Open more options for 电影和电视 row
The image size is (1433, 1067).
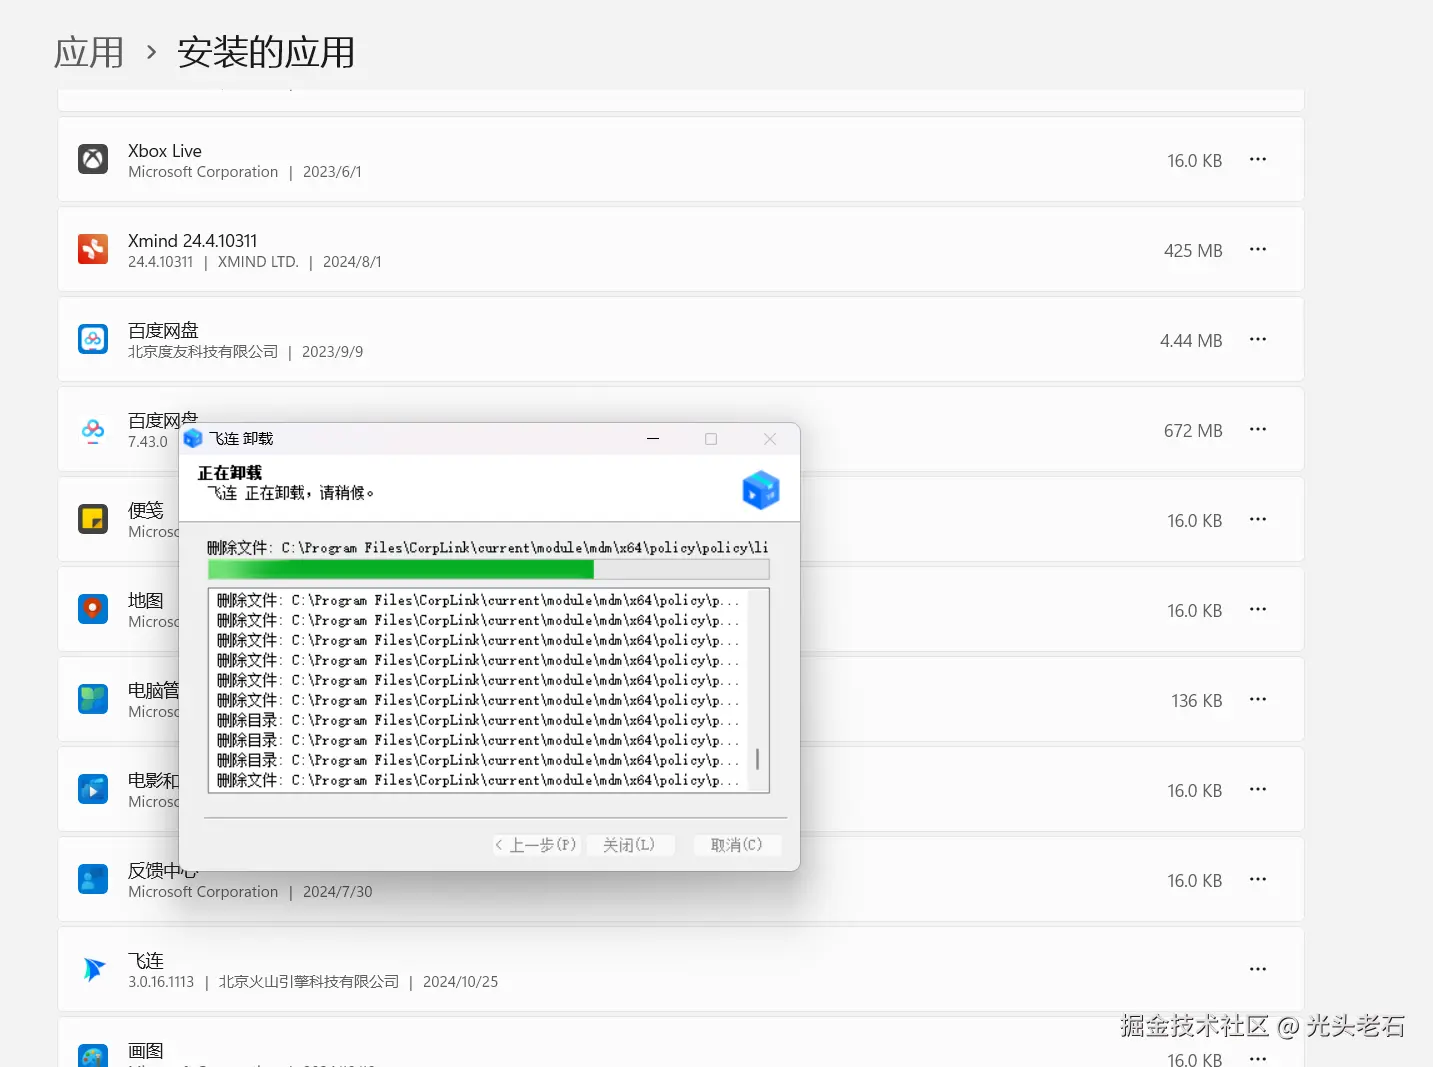[1258, 789]
